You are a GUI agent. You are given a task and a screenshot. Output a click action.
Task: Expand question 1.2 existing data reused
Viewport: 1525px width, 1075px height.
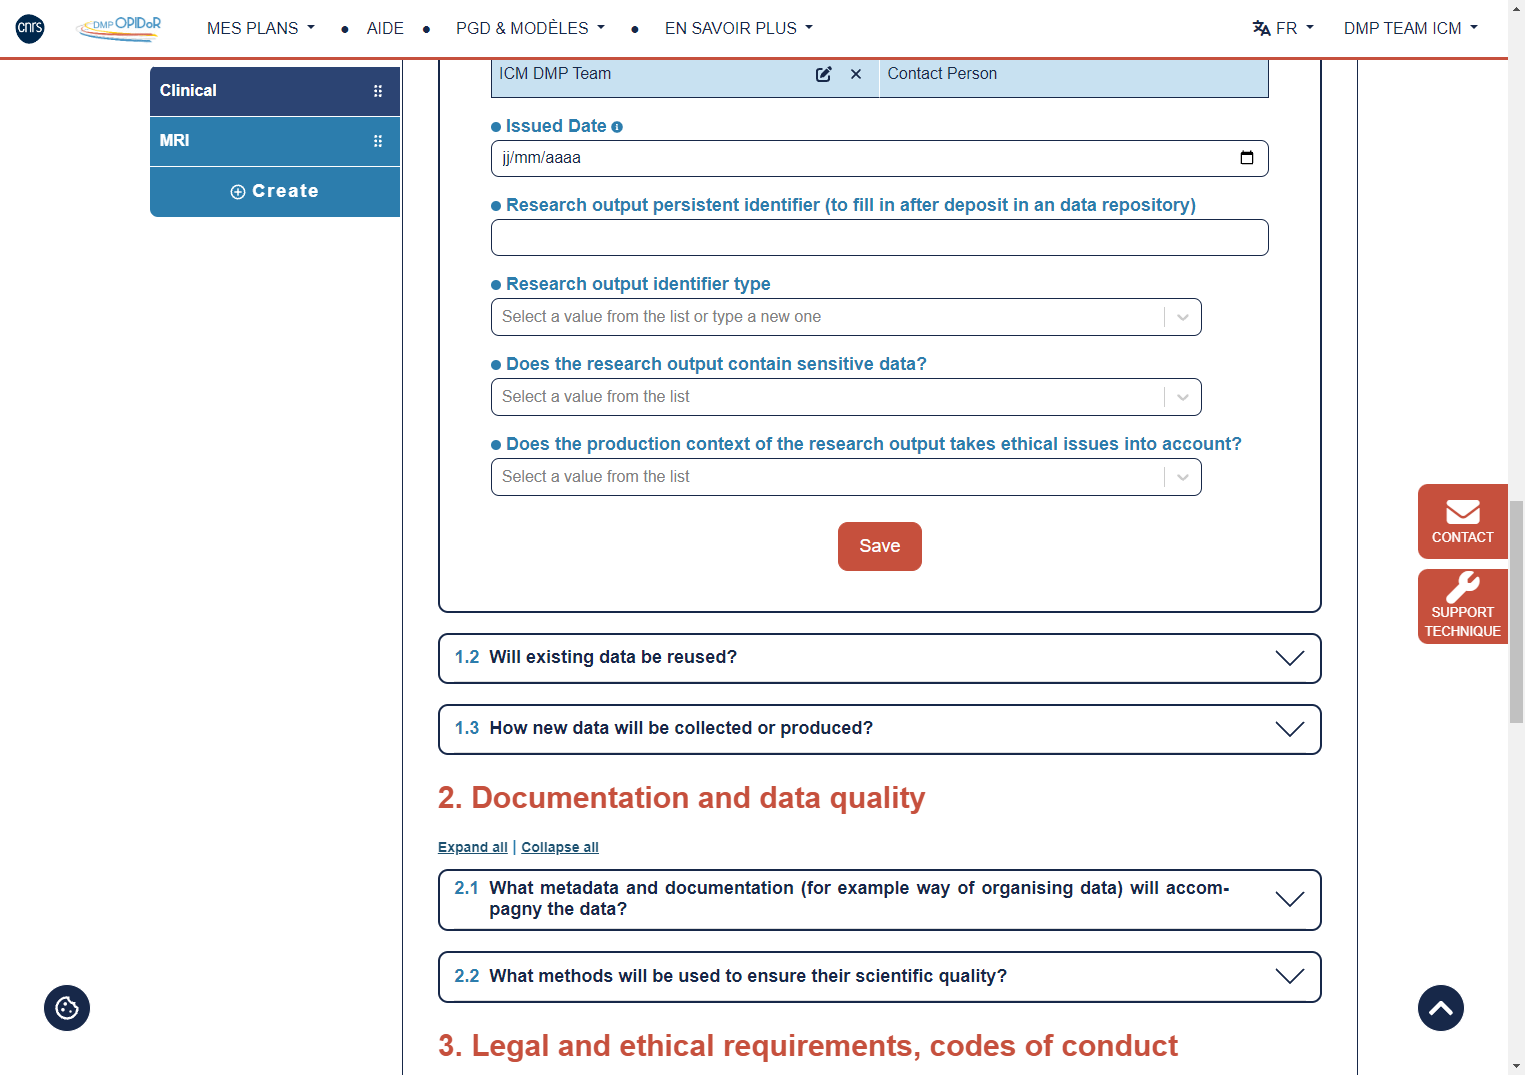click(879, 658)
